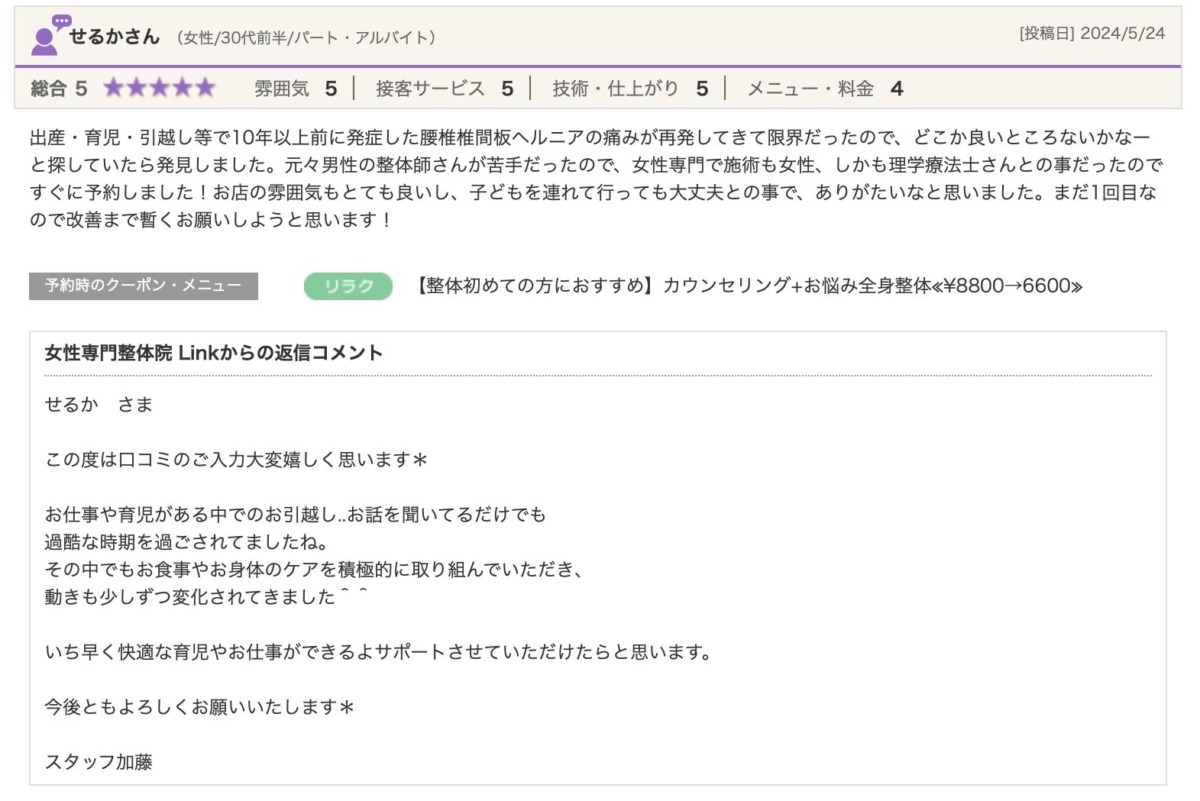This screenshot has width=1200, height=801.
Task: Click the reviewer name せるかさん
Action: [x=114, y=36]
